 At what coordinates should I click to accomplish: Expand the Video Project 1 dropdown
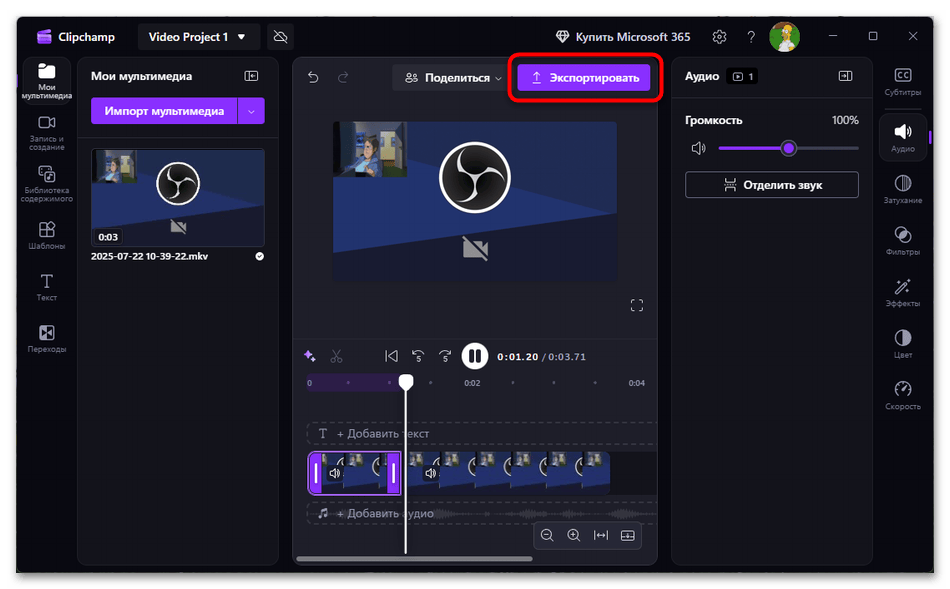click(198, 37)
